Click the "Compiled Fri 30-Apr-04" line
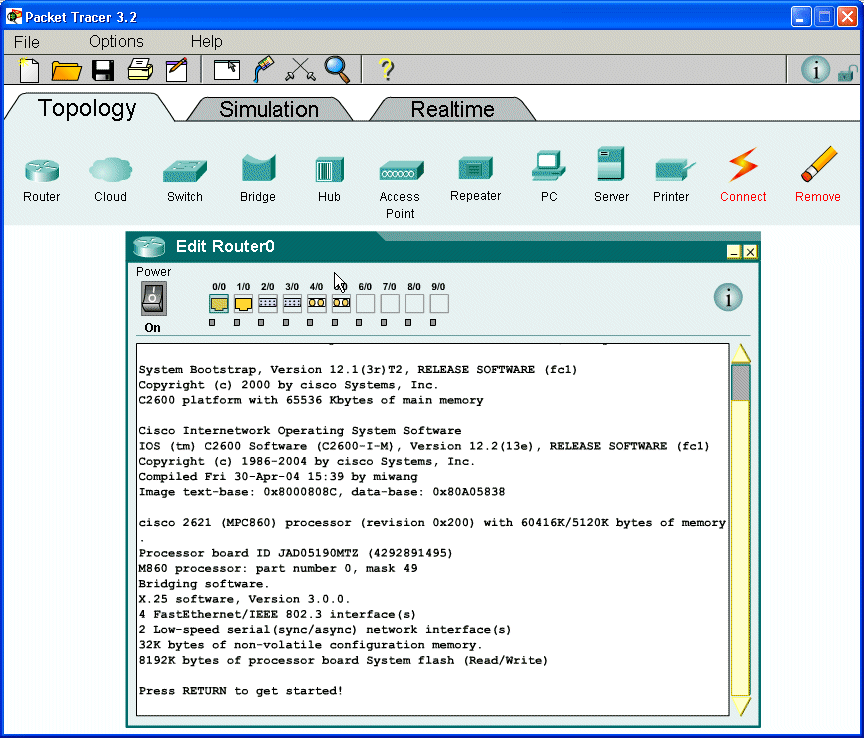Image resolution: width=864 pixels, height=738 pixels. point(278,477)
